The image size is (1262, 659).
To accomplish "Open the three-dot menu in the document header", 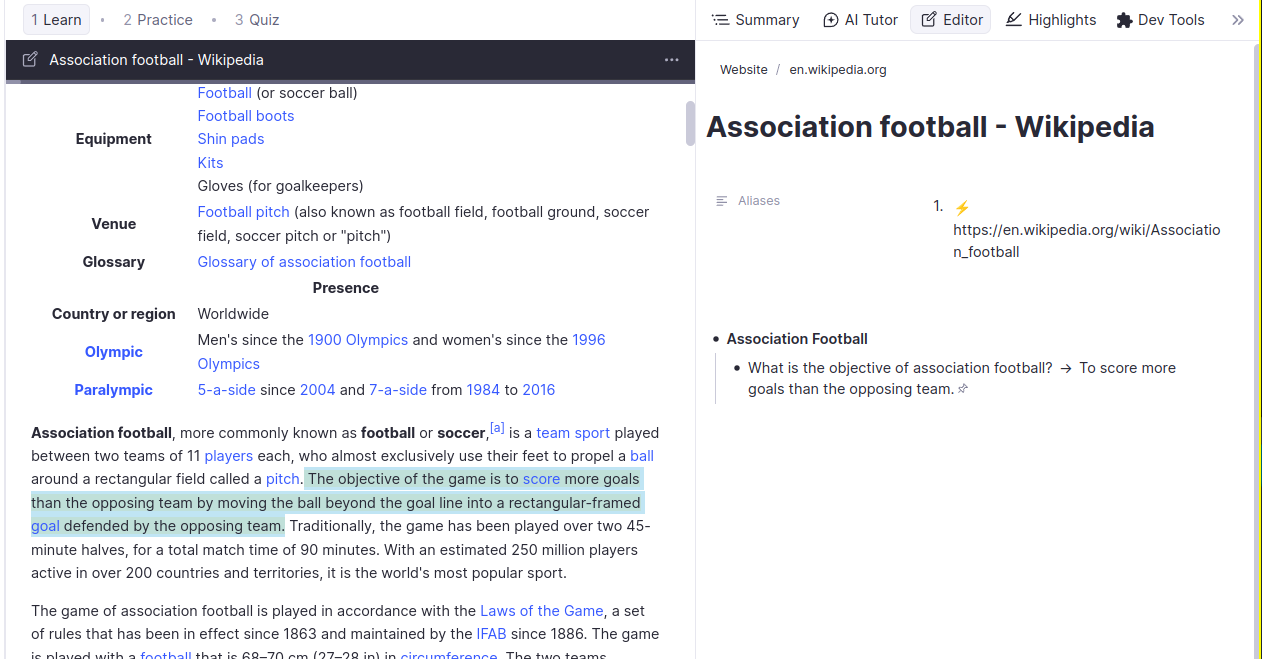I will coord(672,60).
